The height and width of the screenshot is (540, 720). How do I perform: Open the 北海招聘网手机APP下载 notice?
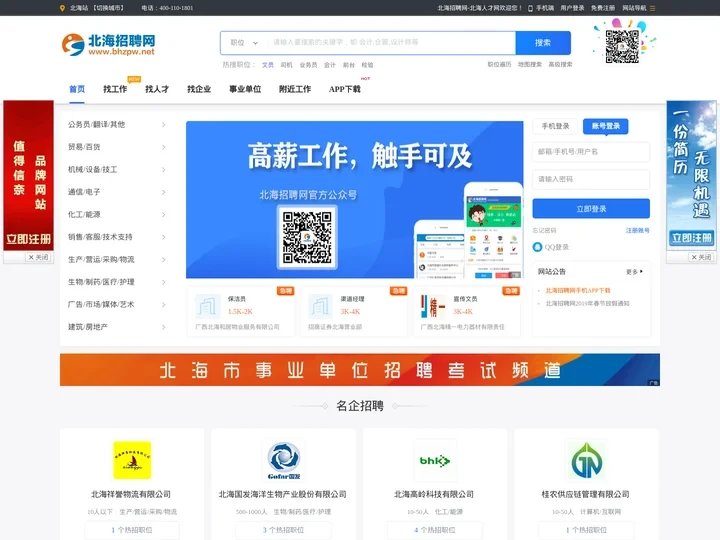coord(578,290)
